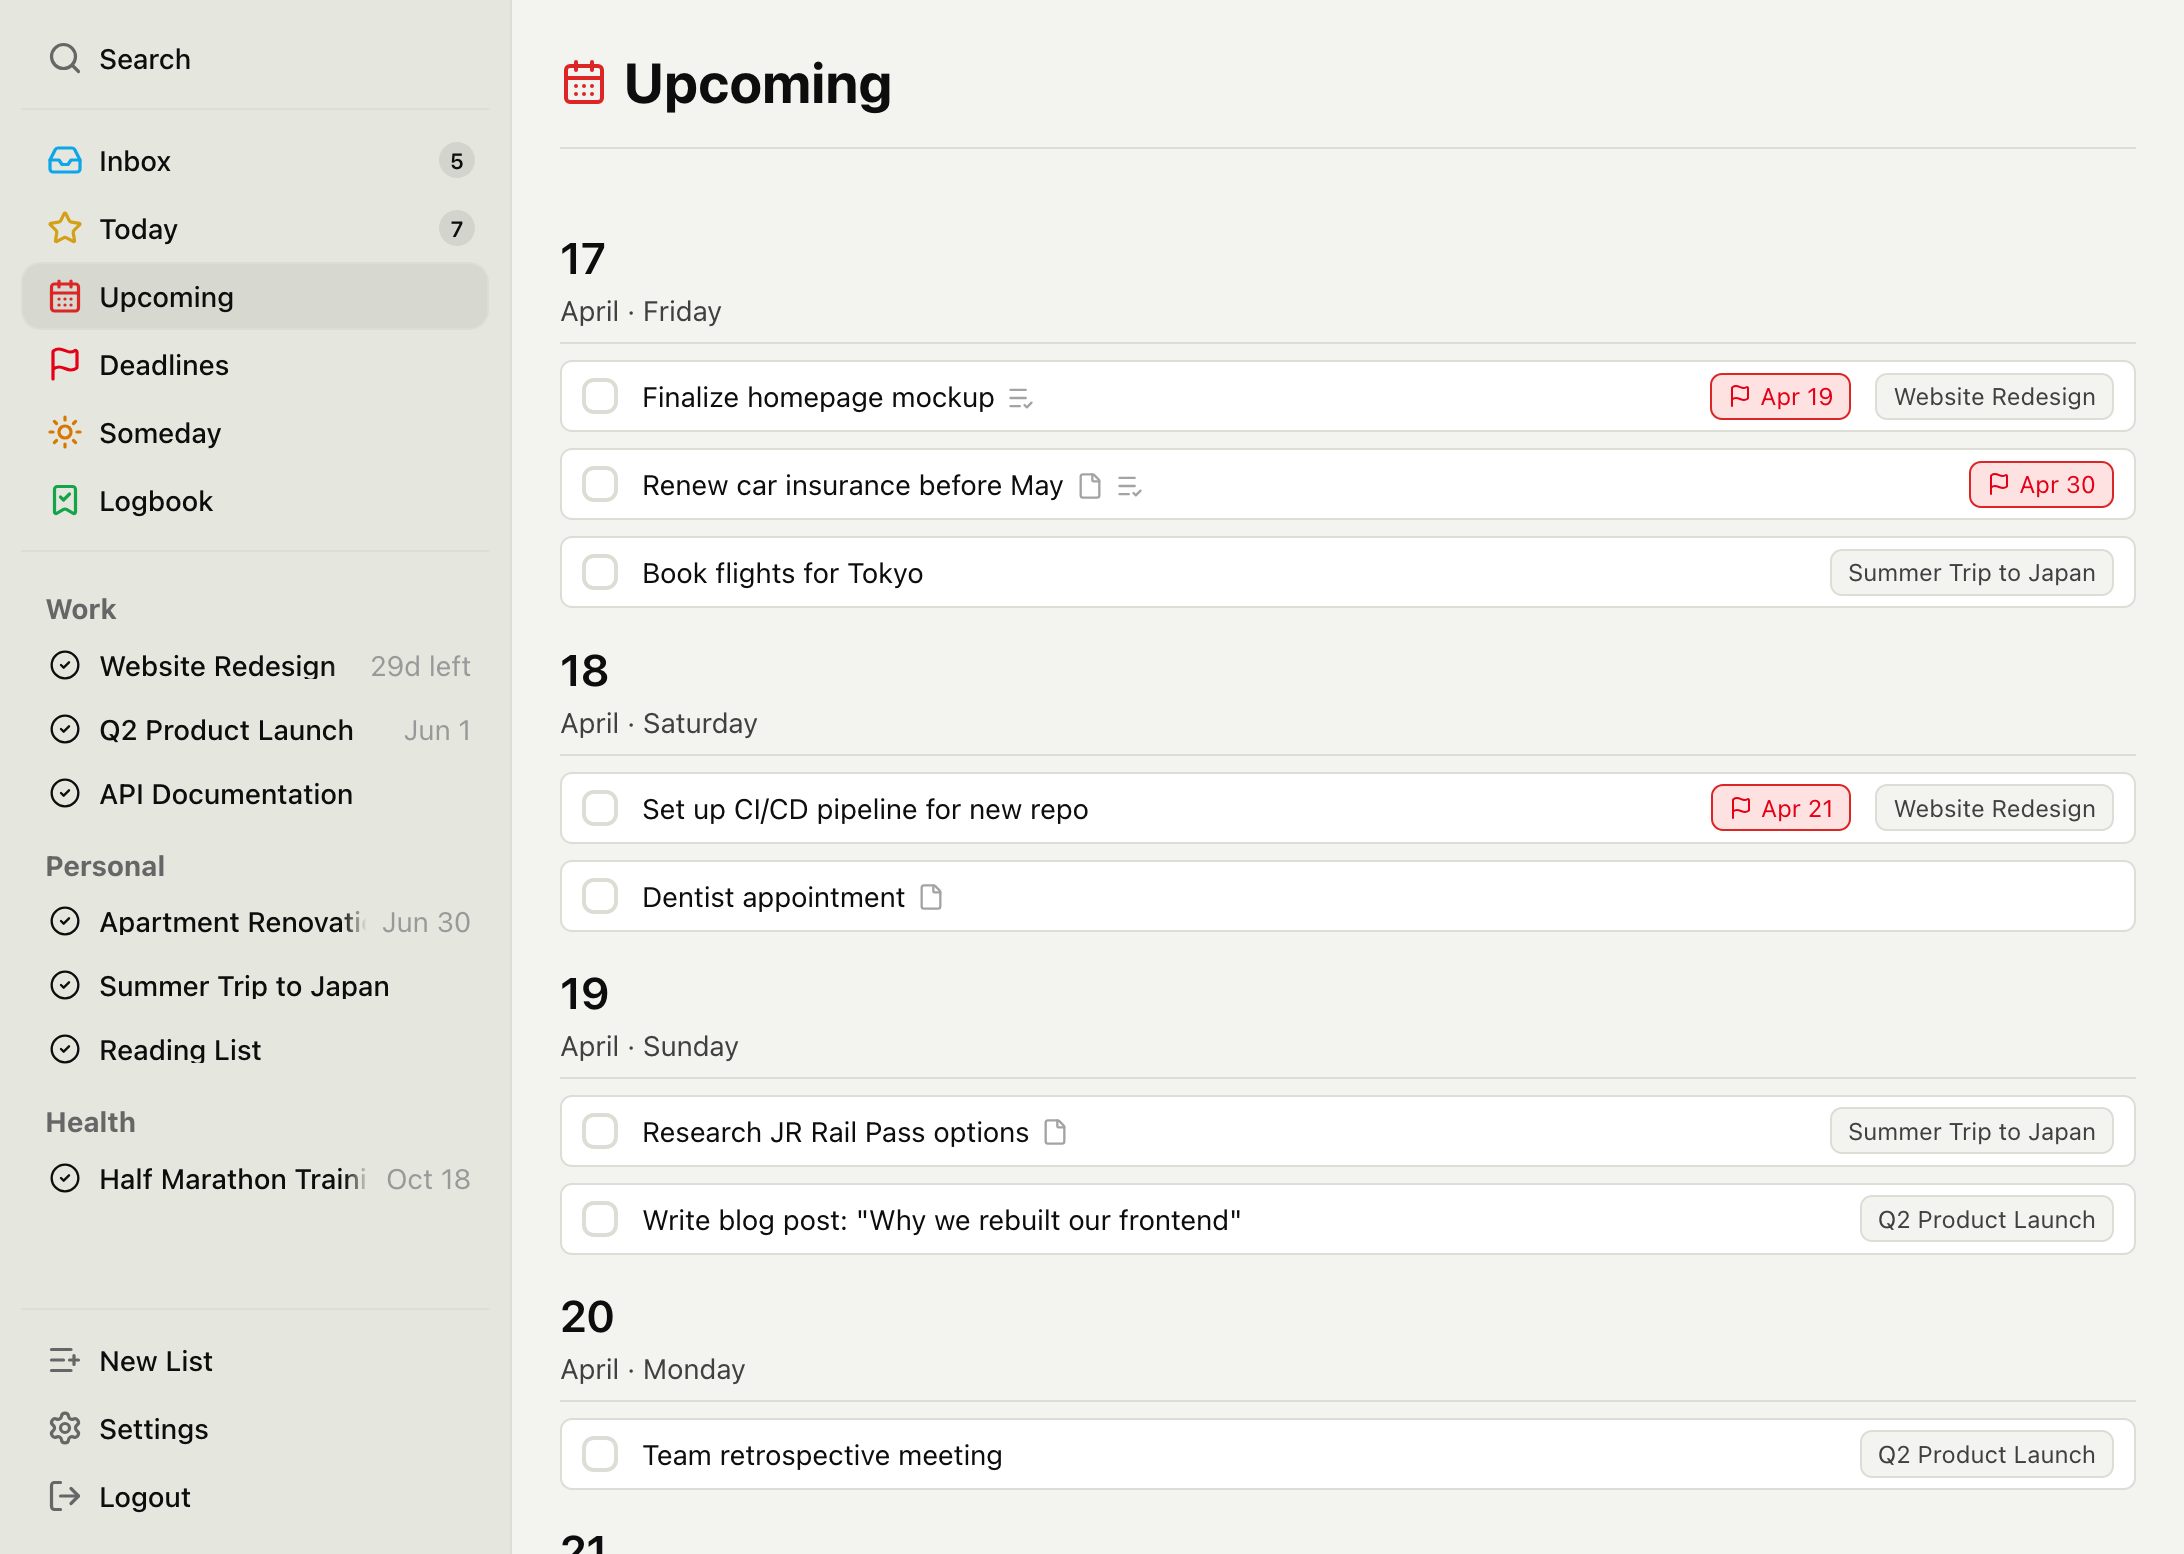This screenshot has height=1554, width=2184.
Task: Go to the Today view
Action: pyautogui.click(x=255, y=229)
